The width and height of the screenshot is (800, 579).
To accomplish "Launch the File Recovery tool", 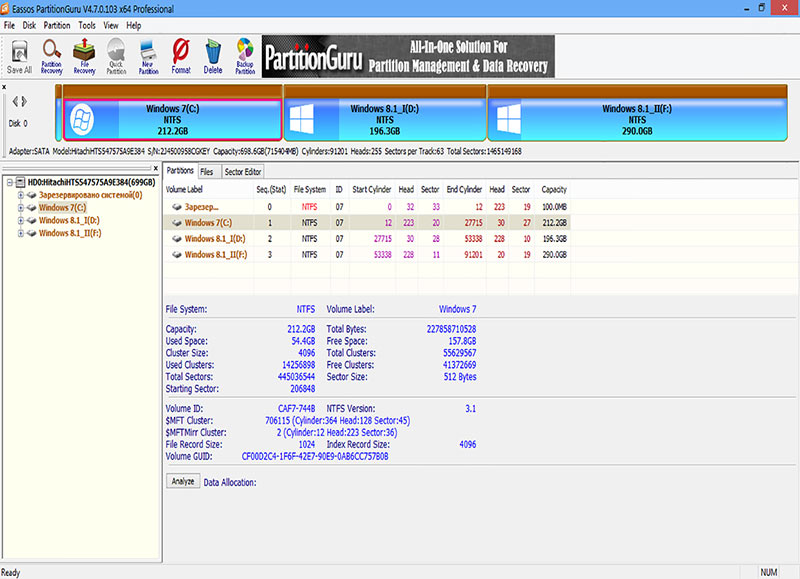I will click(84, 57).
